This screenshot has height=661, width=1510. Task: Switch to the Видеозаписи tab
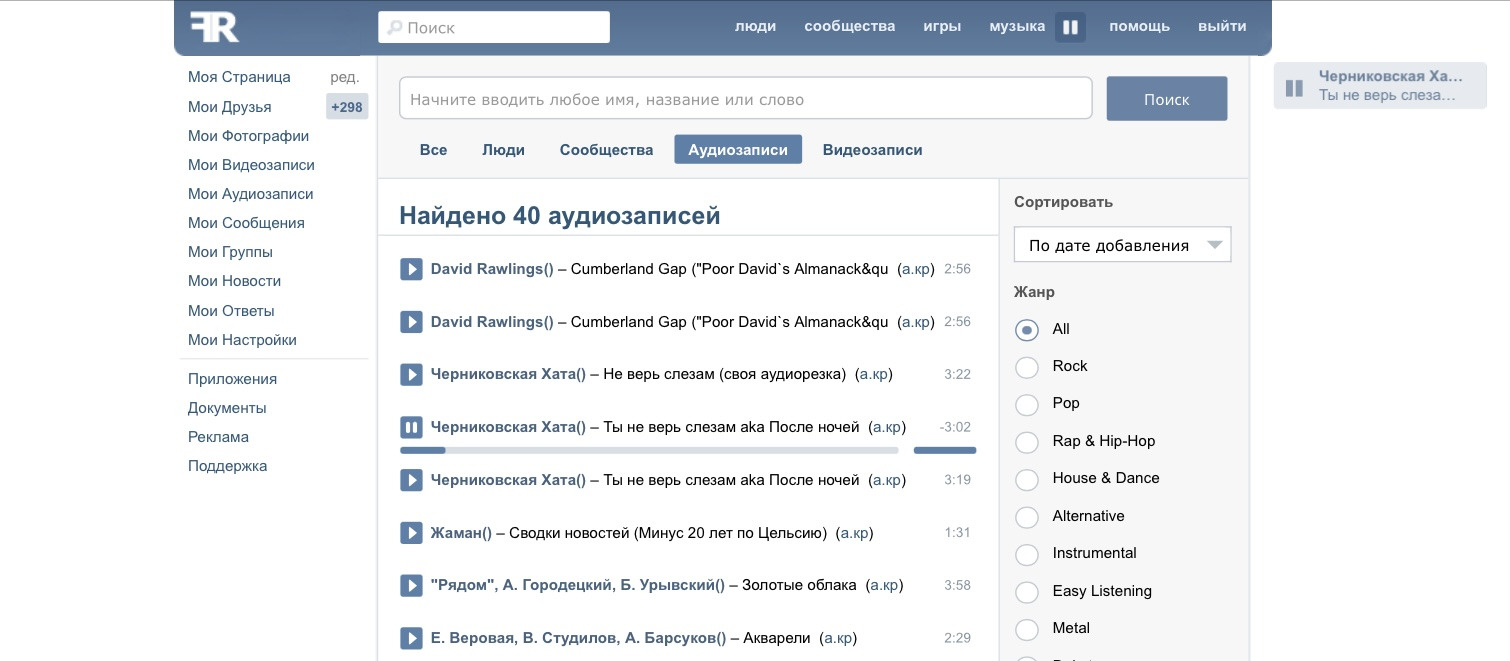[872, 150]
